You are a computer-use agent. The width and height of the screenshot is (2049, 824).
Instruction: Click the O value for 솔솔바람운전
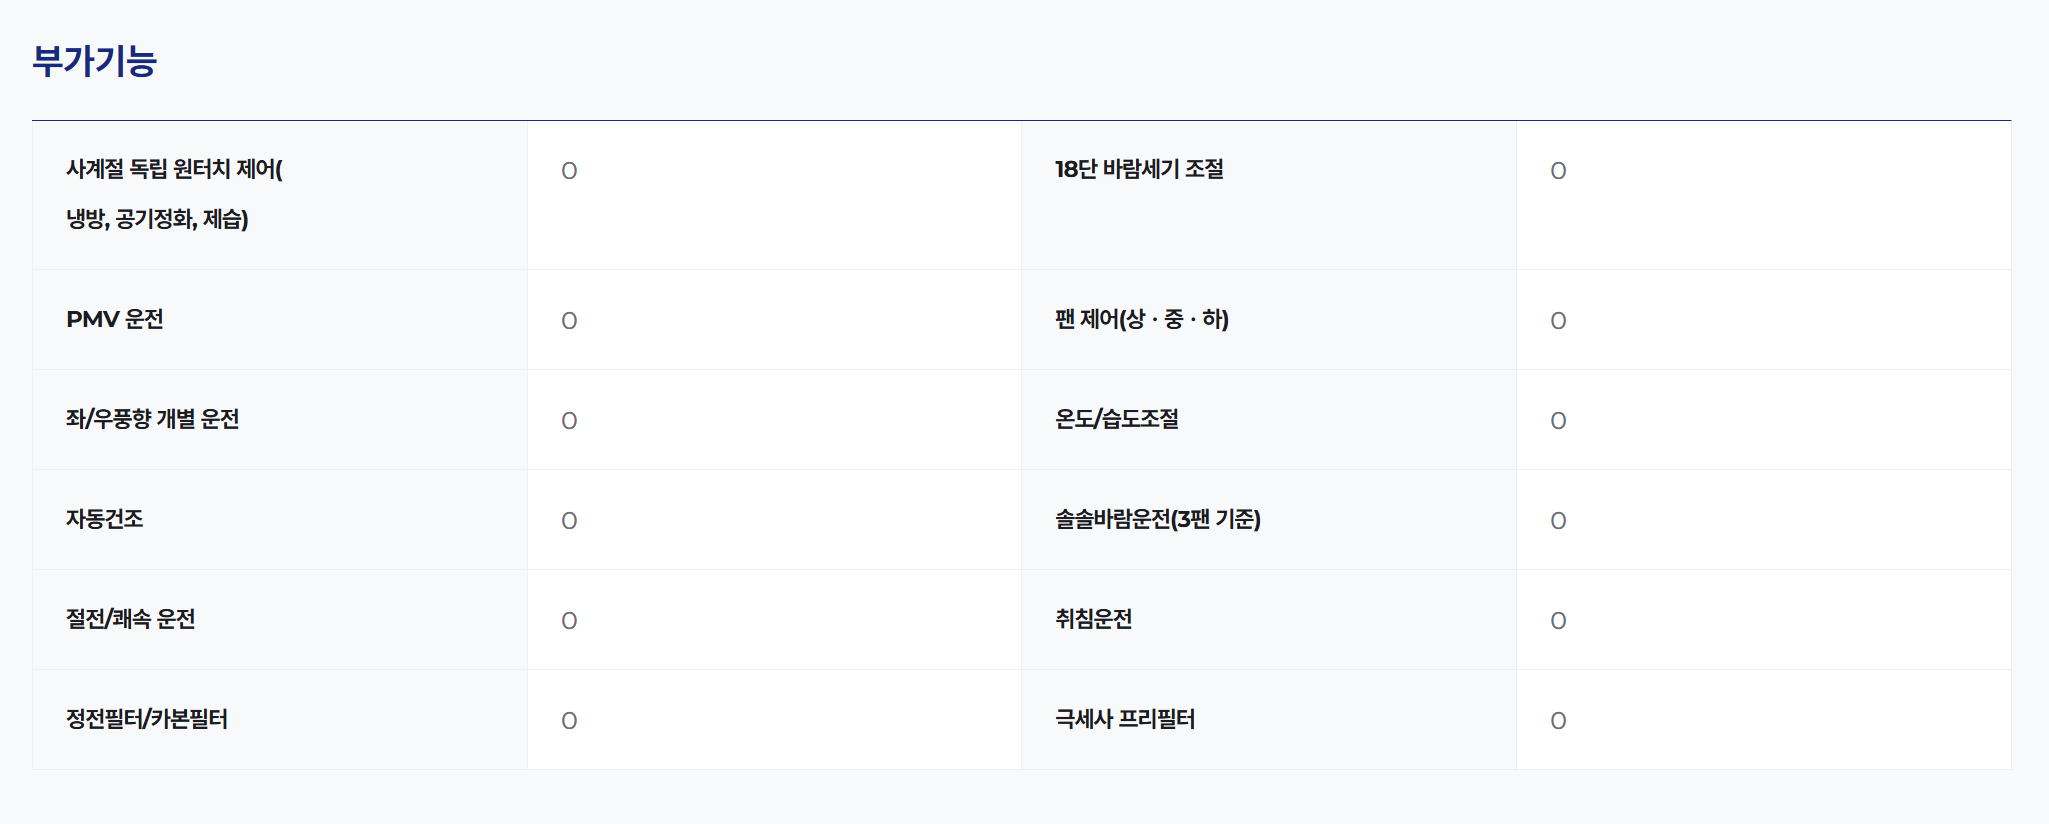[x=1558, y=521]
